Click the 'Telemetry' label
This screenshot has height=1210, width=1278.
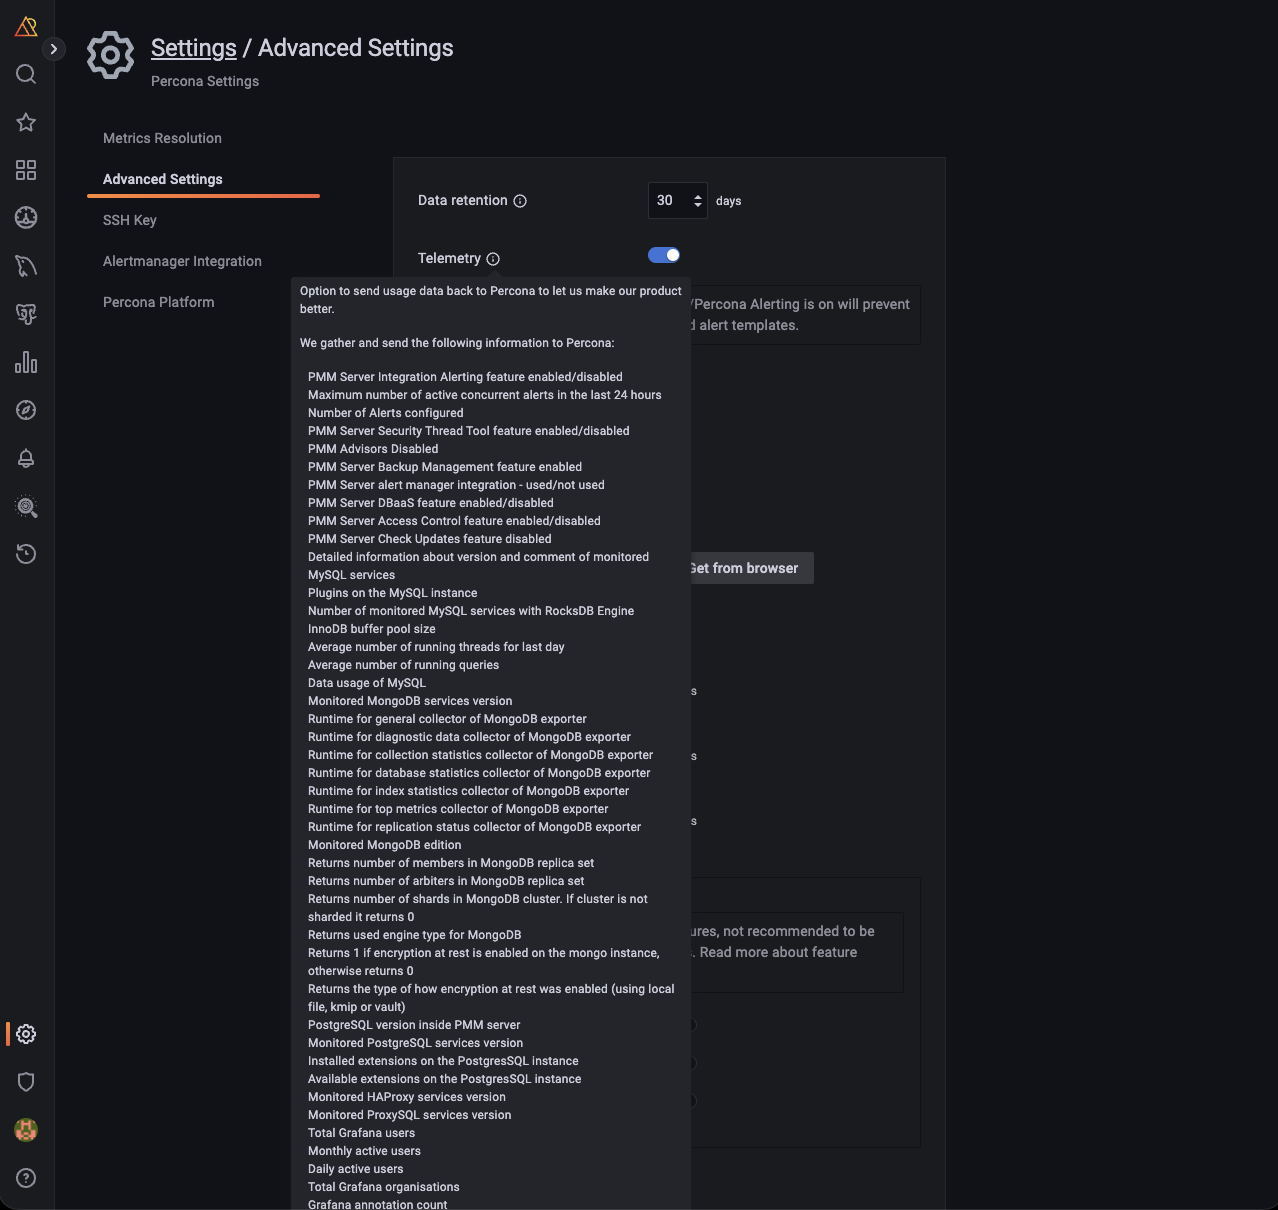pos(449,258)
